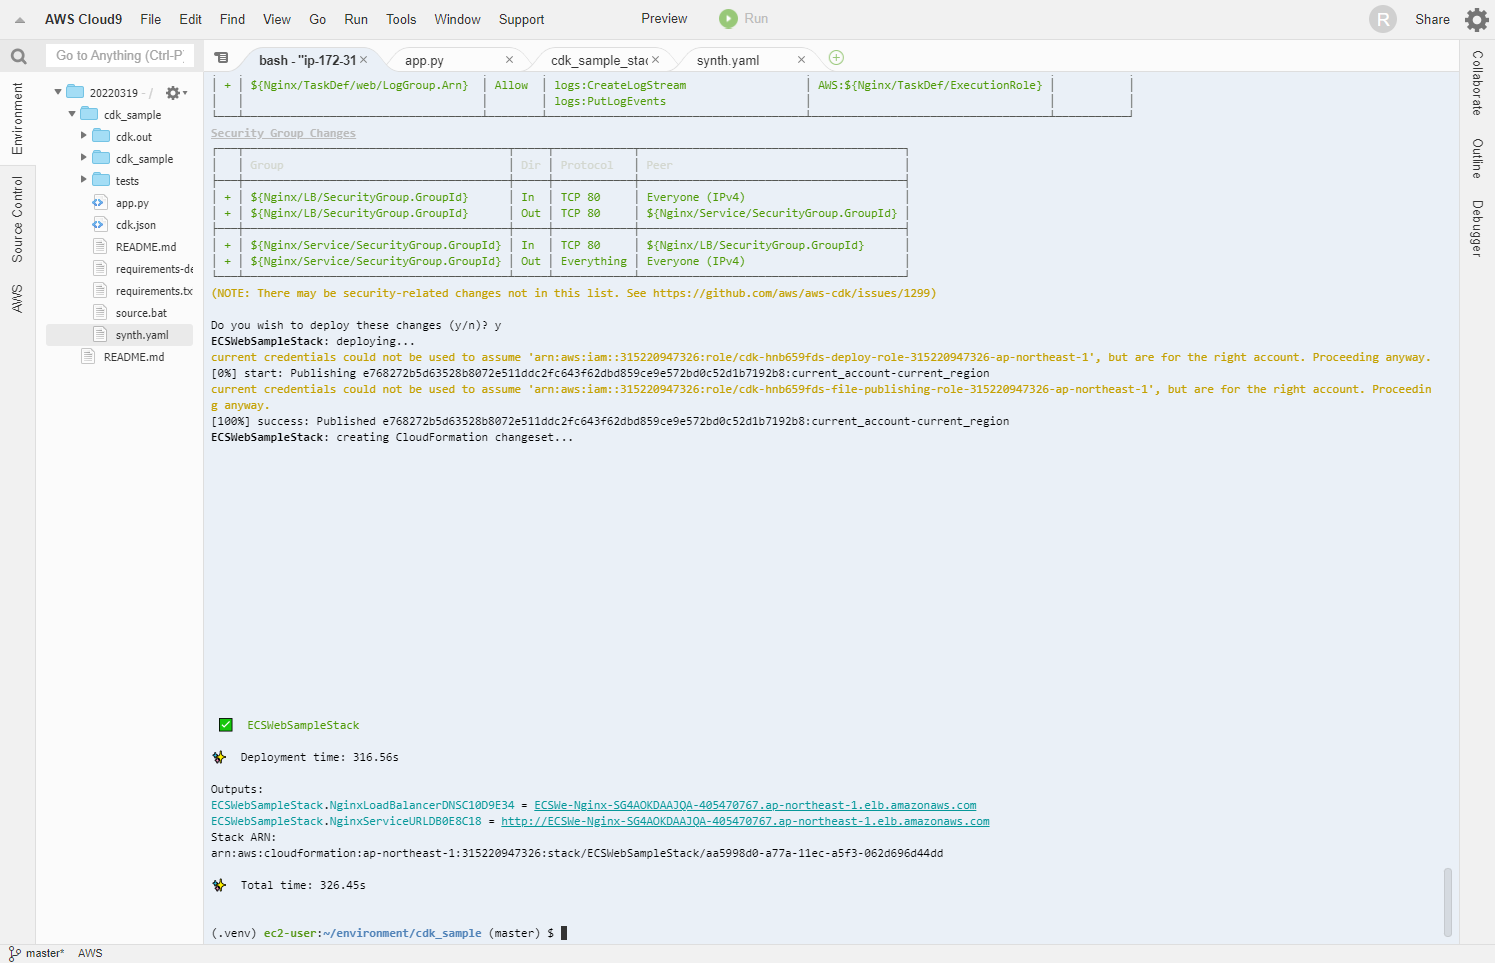
Task: Click the terminal vertical scrollbar thumb
Action: (x=1448, y=902)
